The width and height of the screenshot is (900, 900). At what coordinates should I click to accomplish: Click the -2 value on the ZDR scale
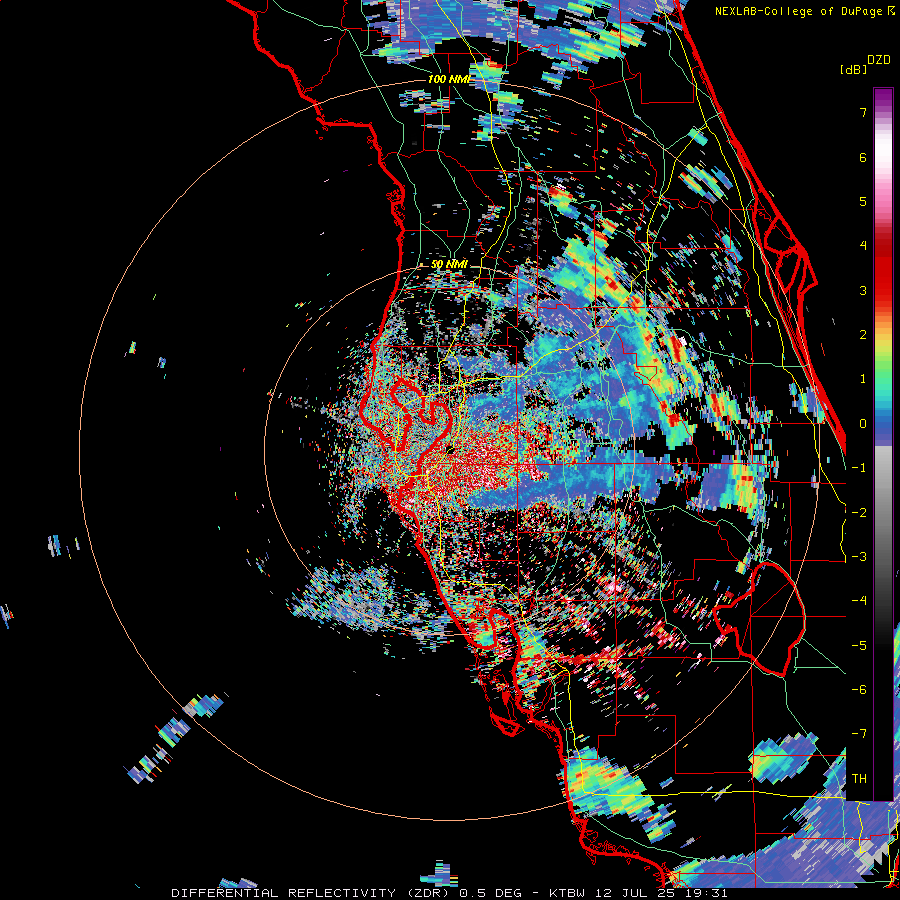pos(859,513)
